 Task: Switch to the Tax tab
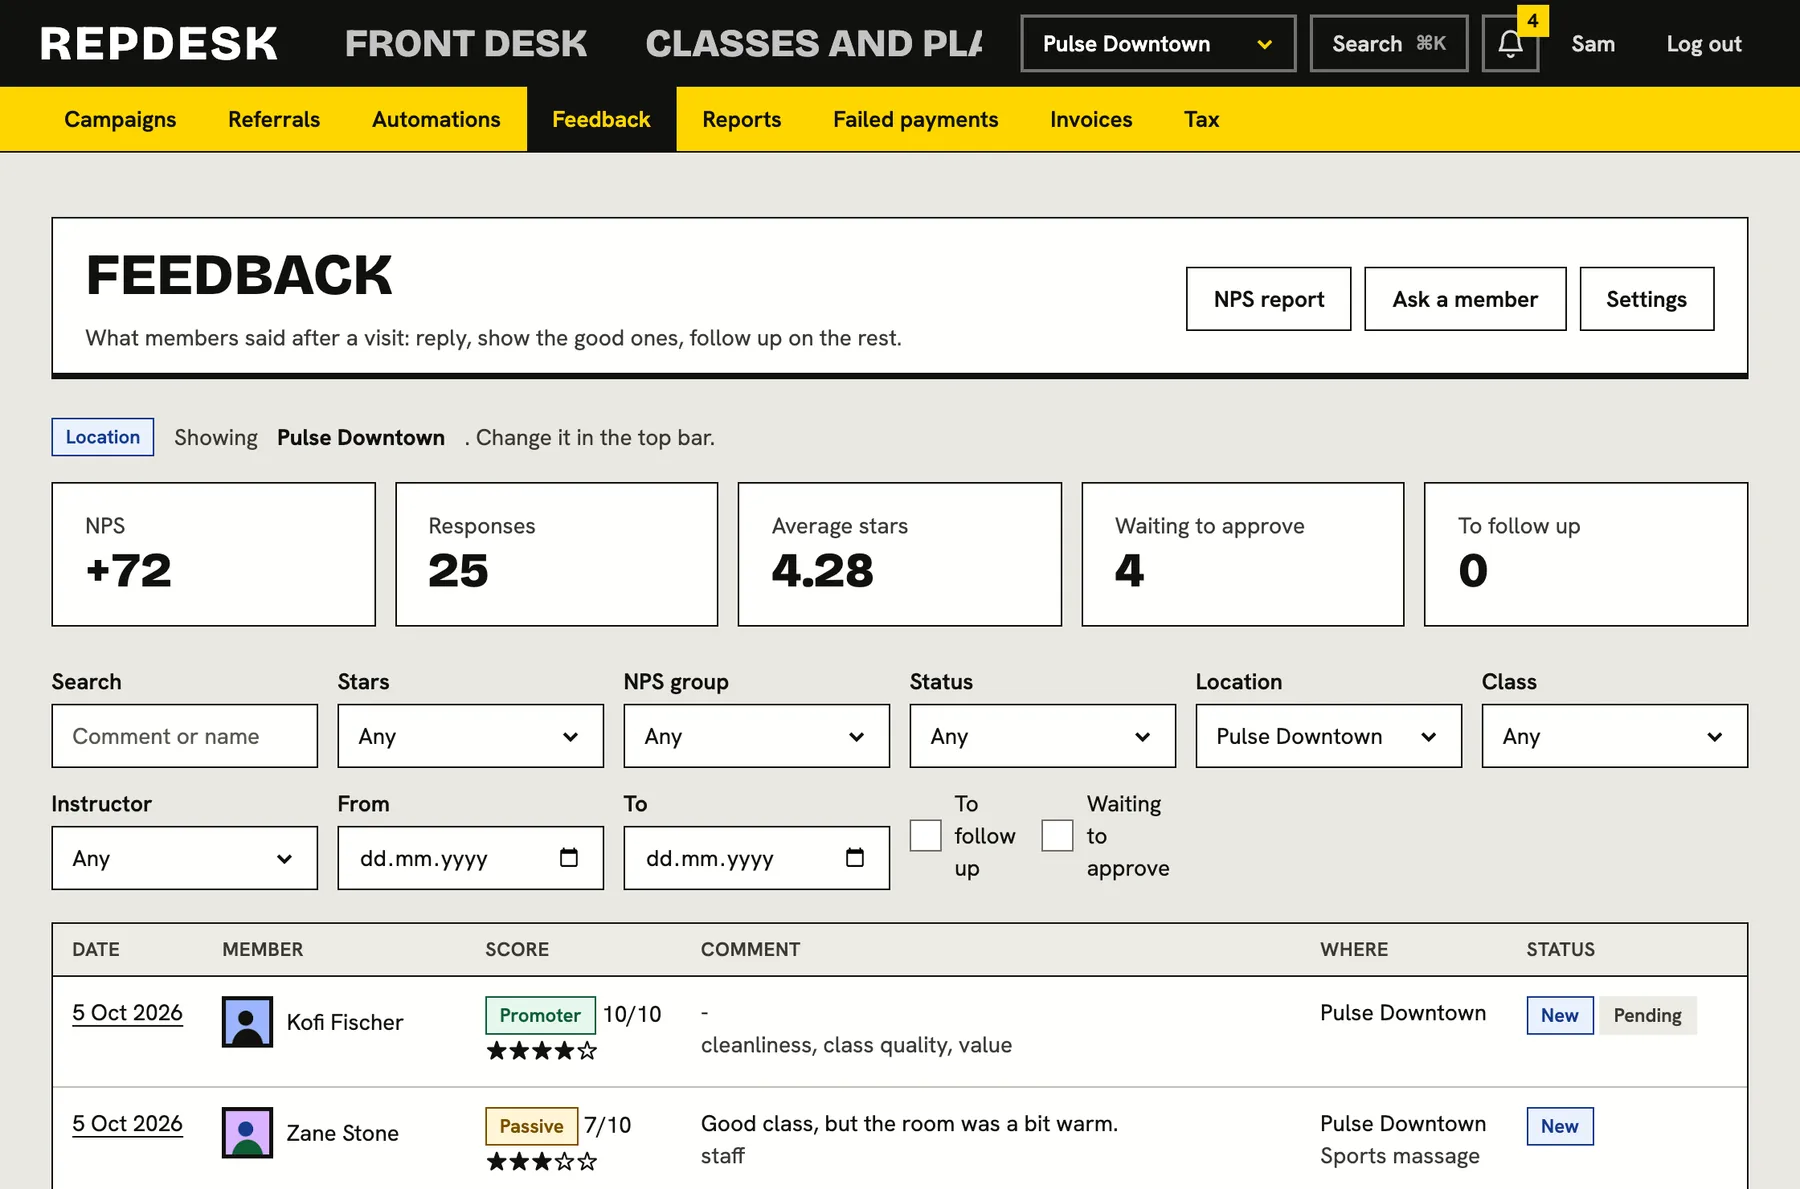[1202, 119]
